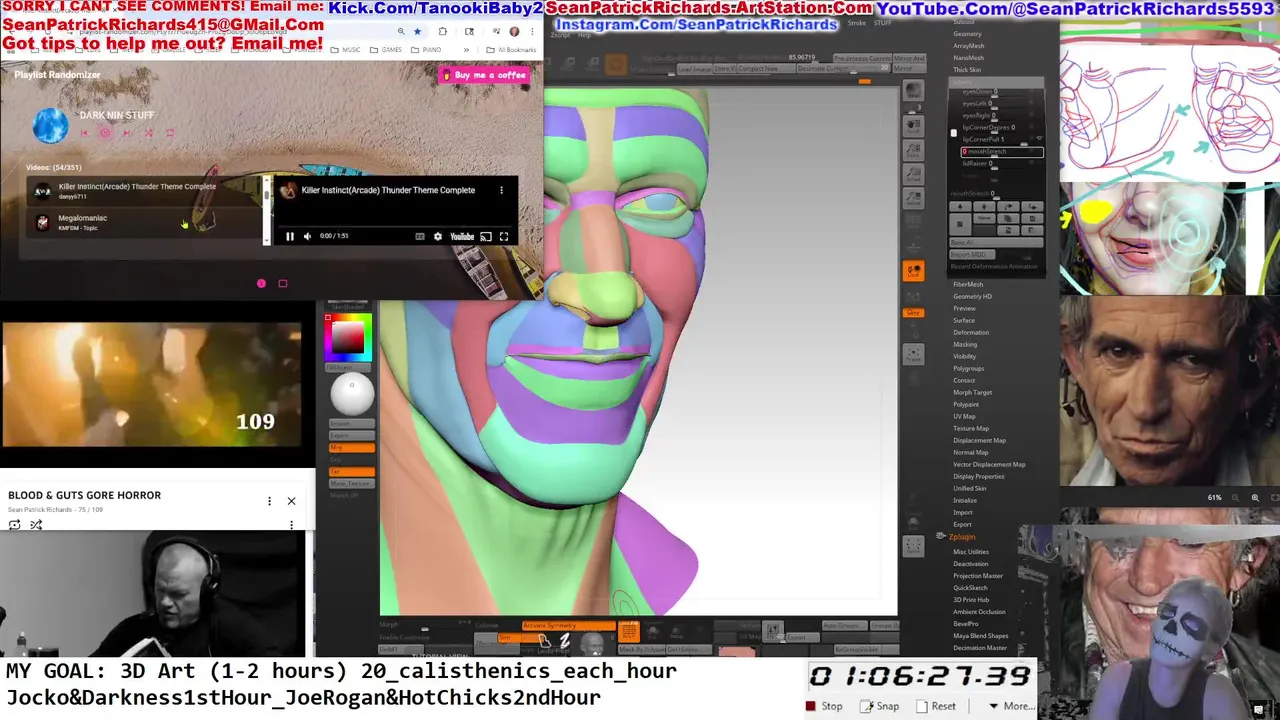Viewport: 1280px width, 720px height.
Task: Expand the Thick Skin subpalette
Action: click(967, 70)
